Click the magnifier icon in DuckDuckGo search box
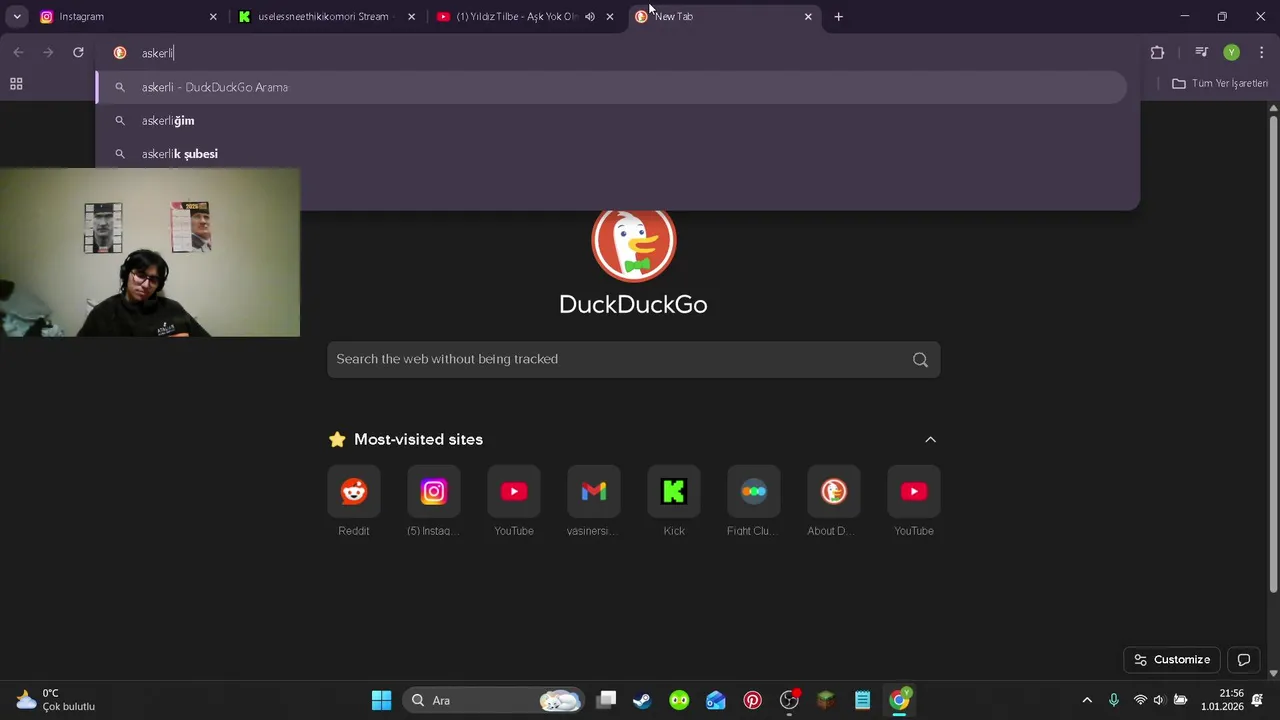The image size is (1280, 720). tap(920, 360)
